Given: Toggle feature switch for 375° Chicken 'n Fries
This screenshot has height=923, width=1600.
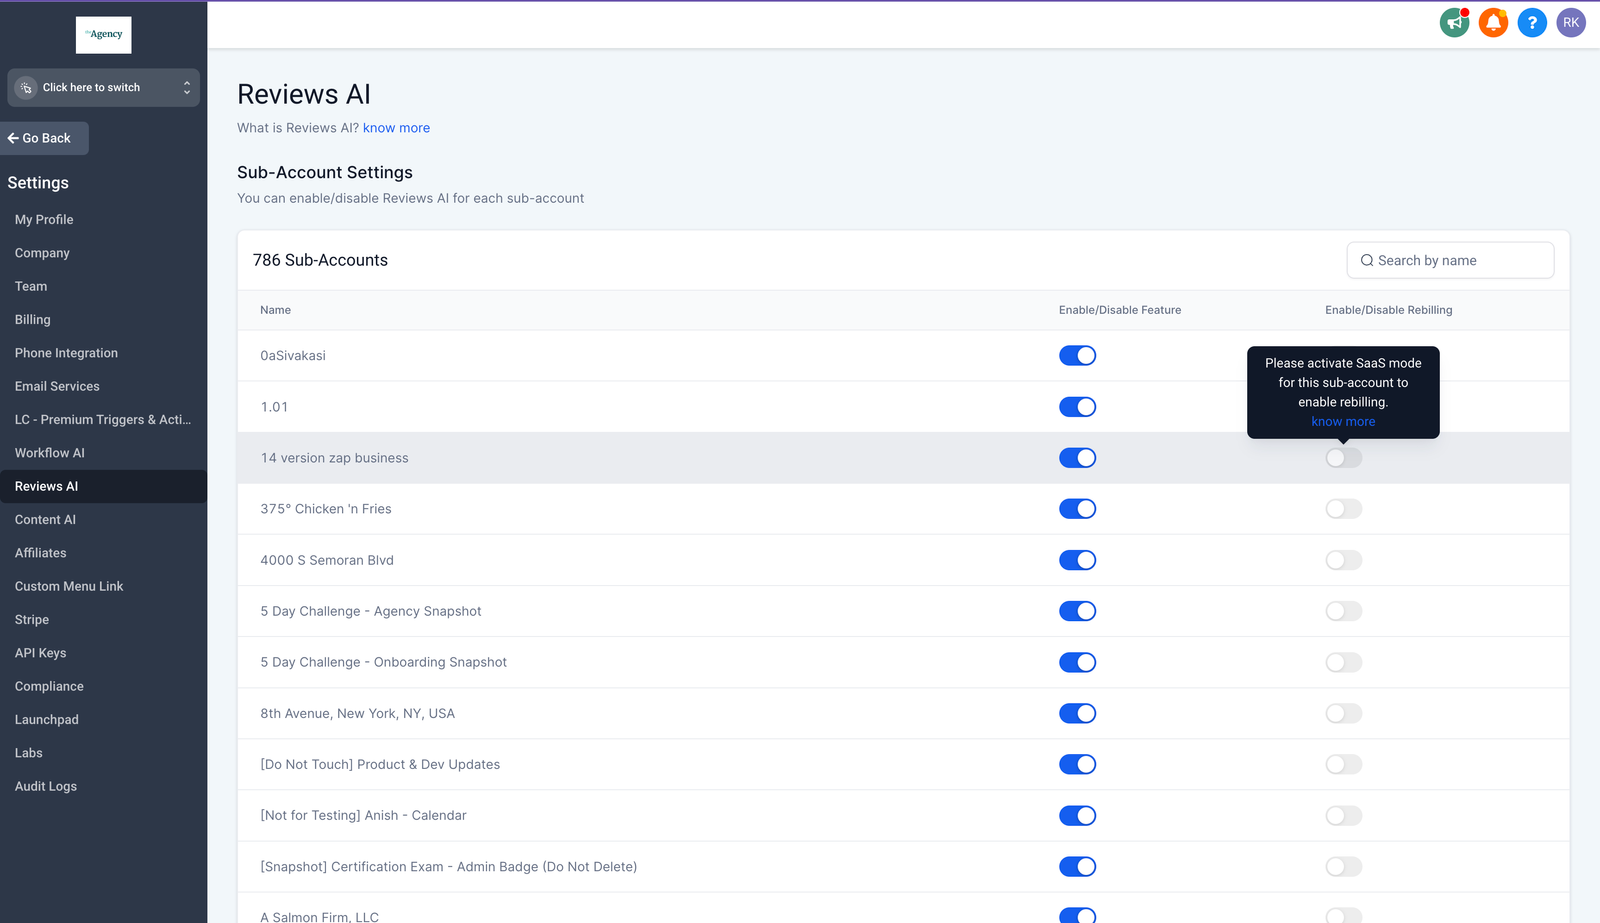Looking at the screenshot, I should pyautogui.click(x=1077, y=509).
